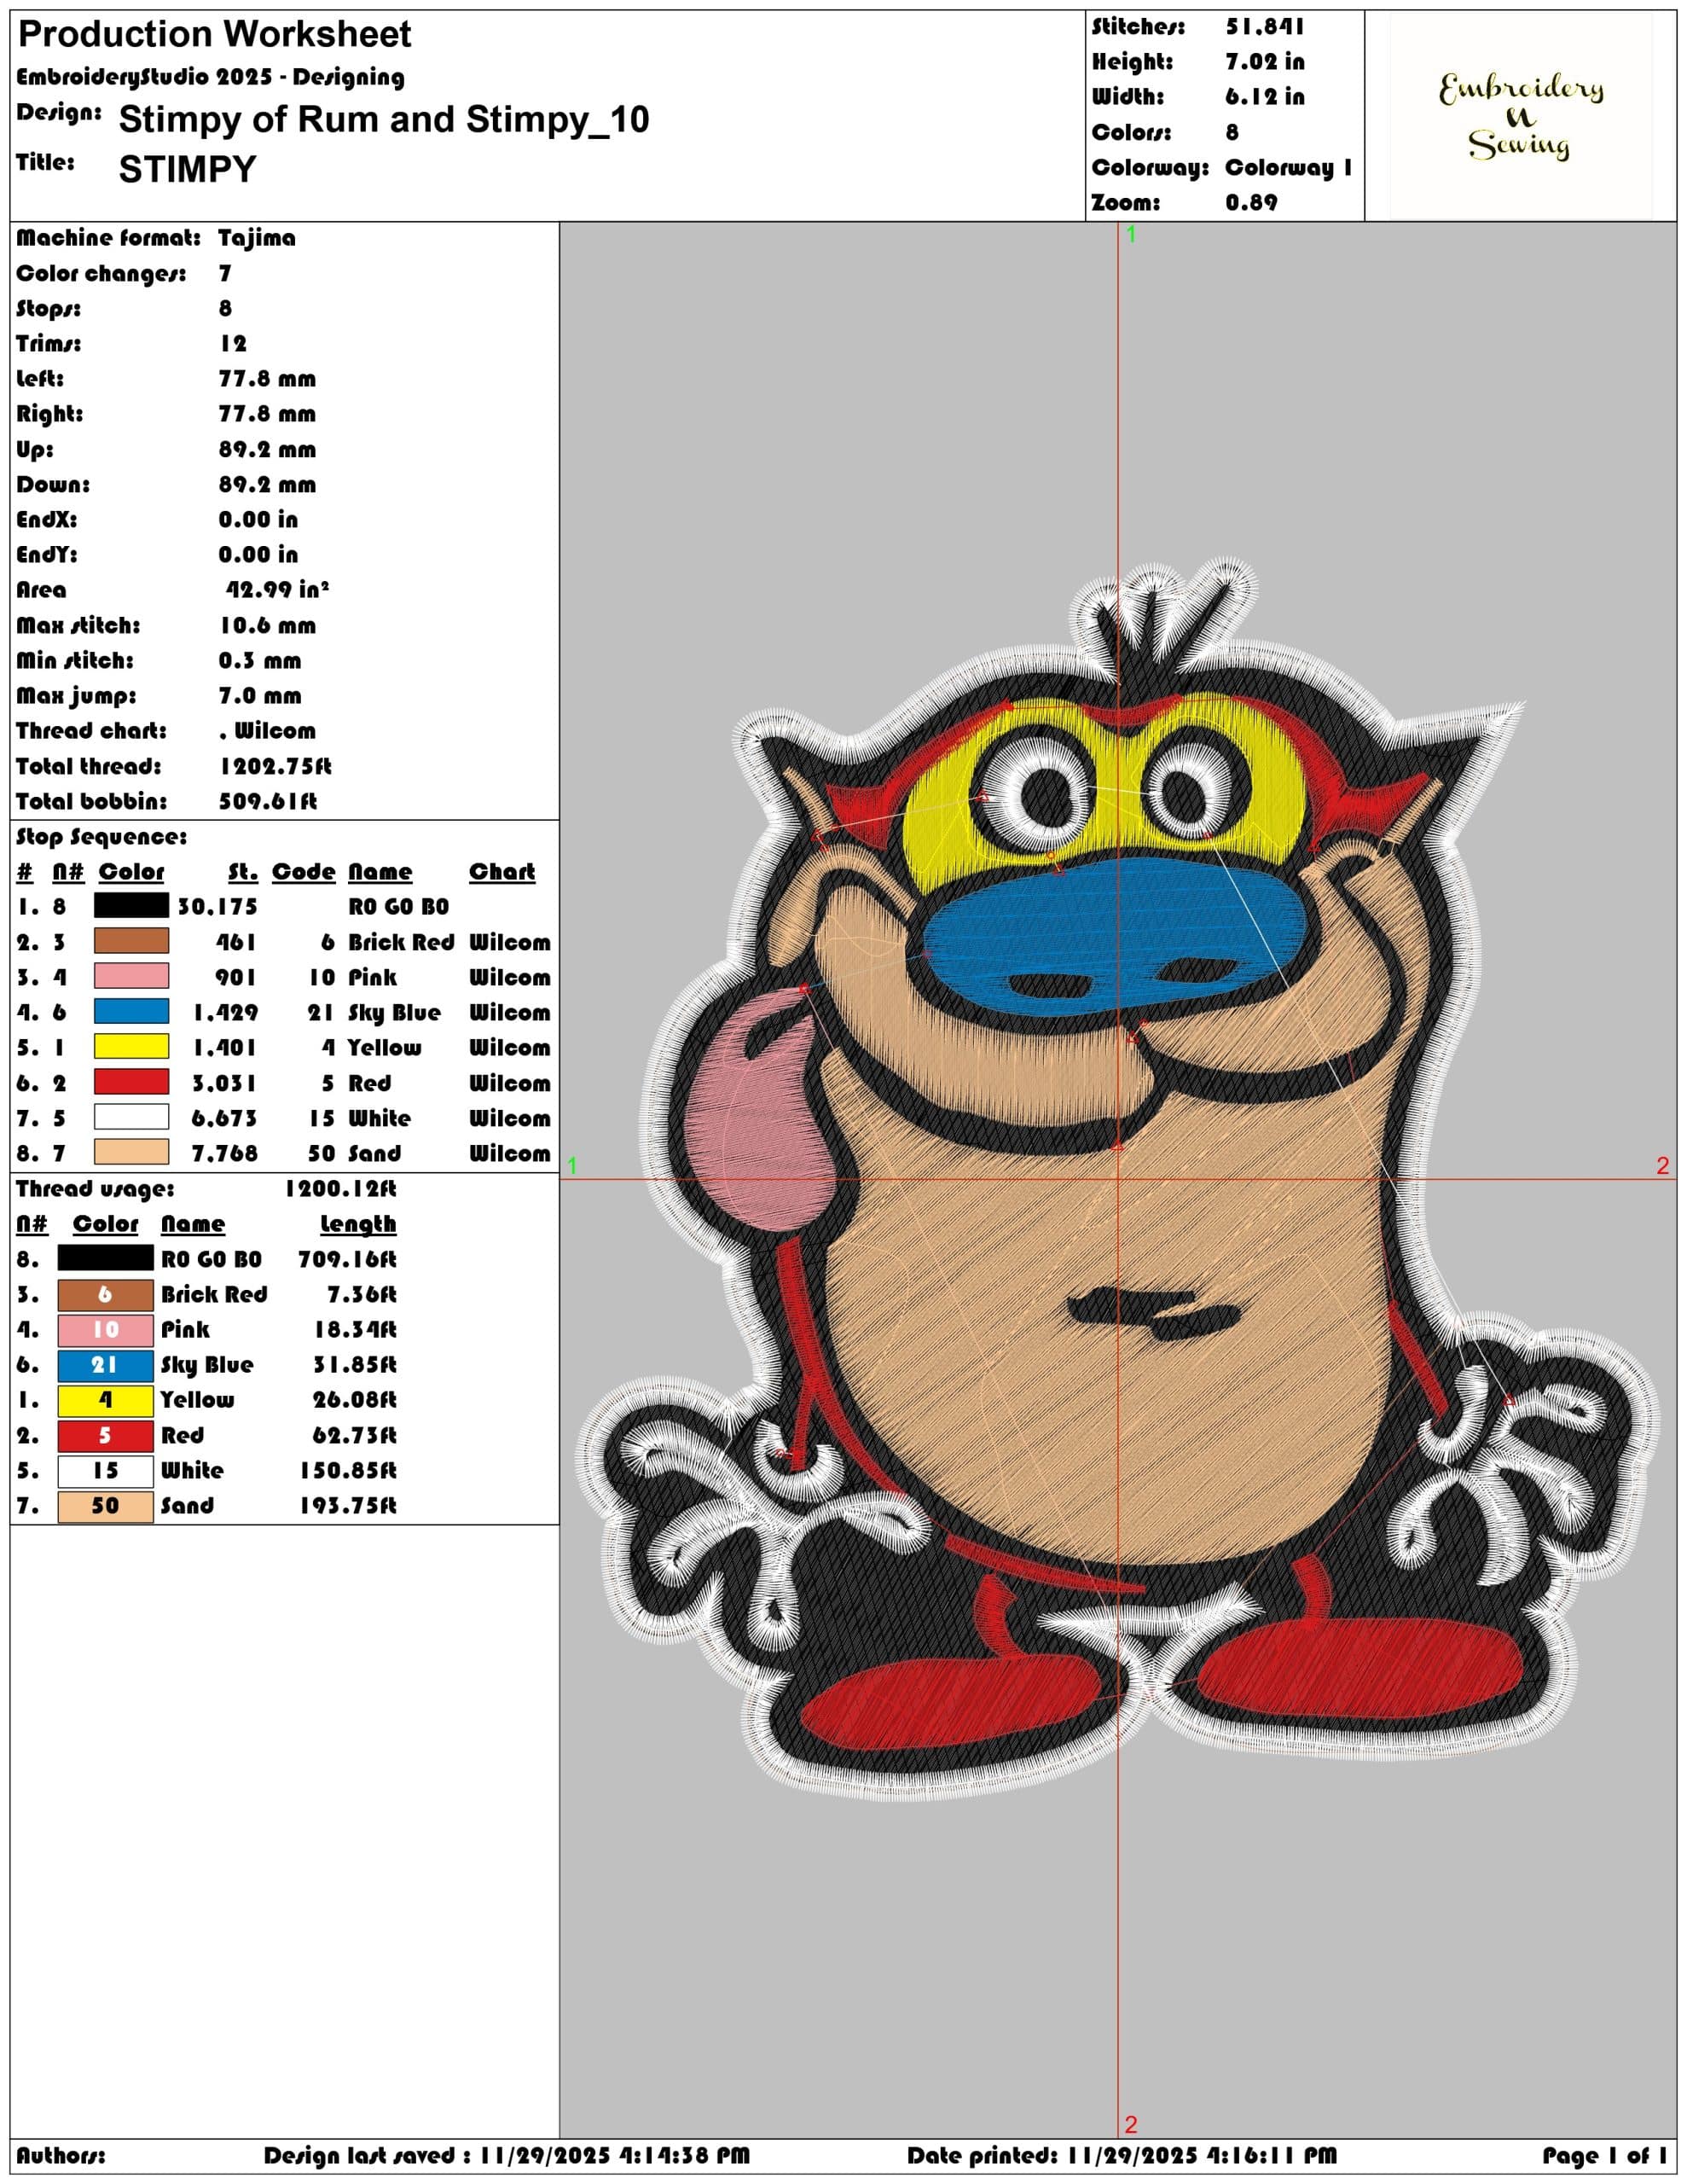Click the machine format value Tajima
Viewport: 1687px width, 2184px height.
tap(257, 238)
